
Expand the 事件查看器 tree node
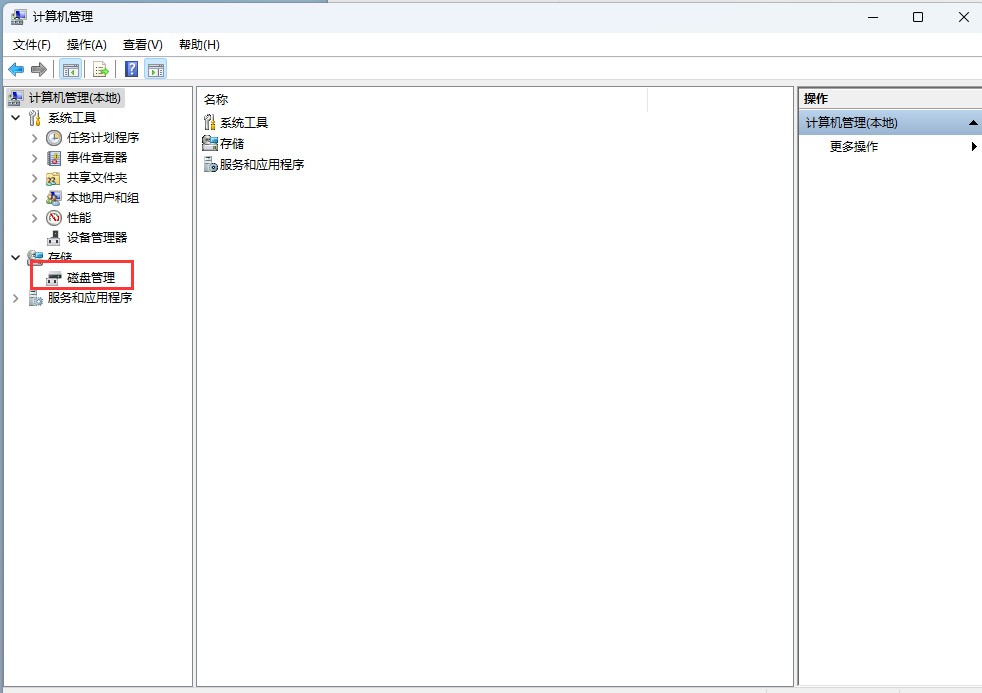coord(34,157)
